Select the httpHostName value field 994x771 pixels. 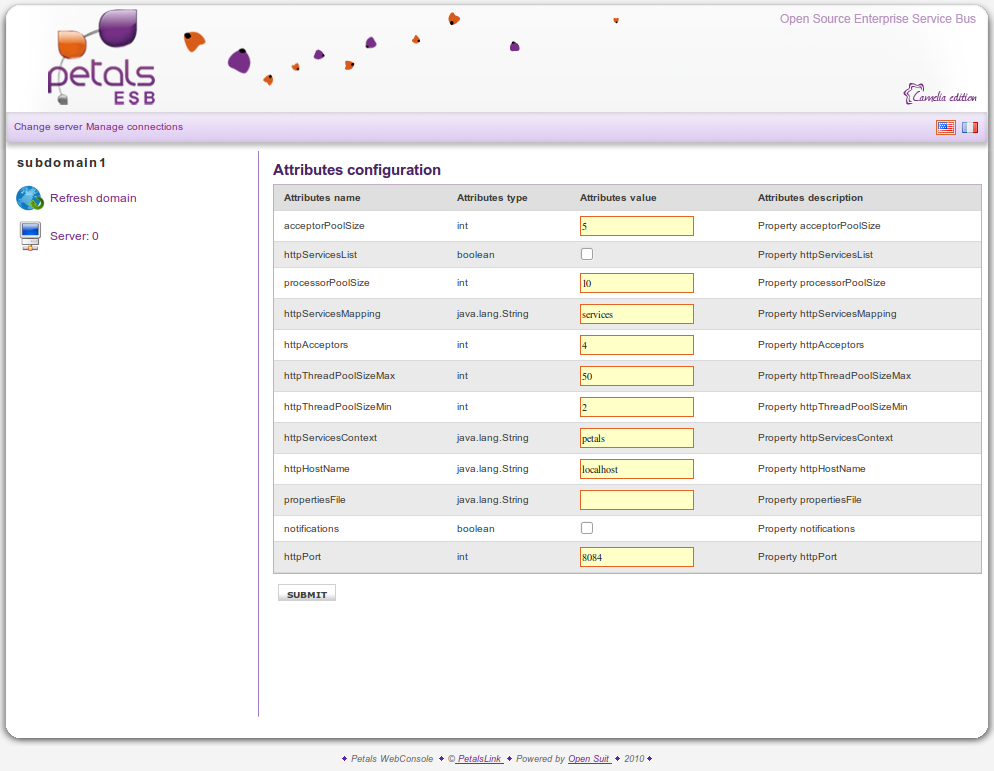(636, 469)
